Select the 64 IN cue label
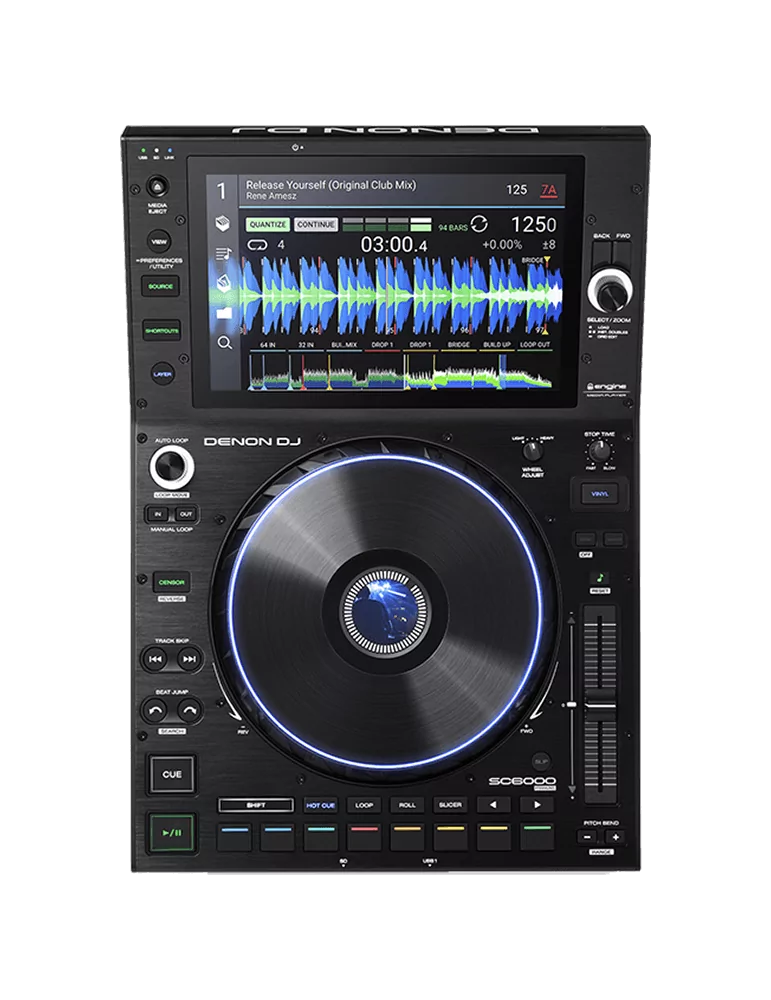 [x=267, y=345]
